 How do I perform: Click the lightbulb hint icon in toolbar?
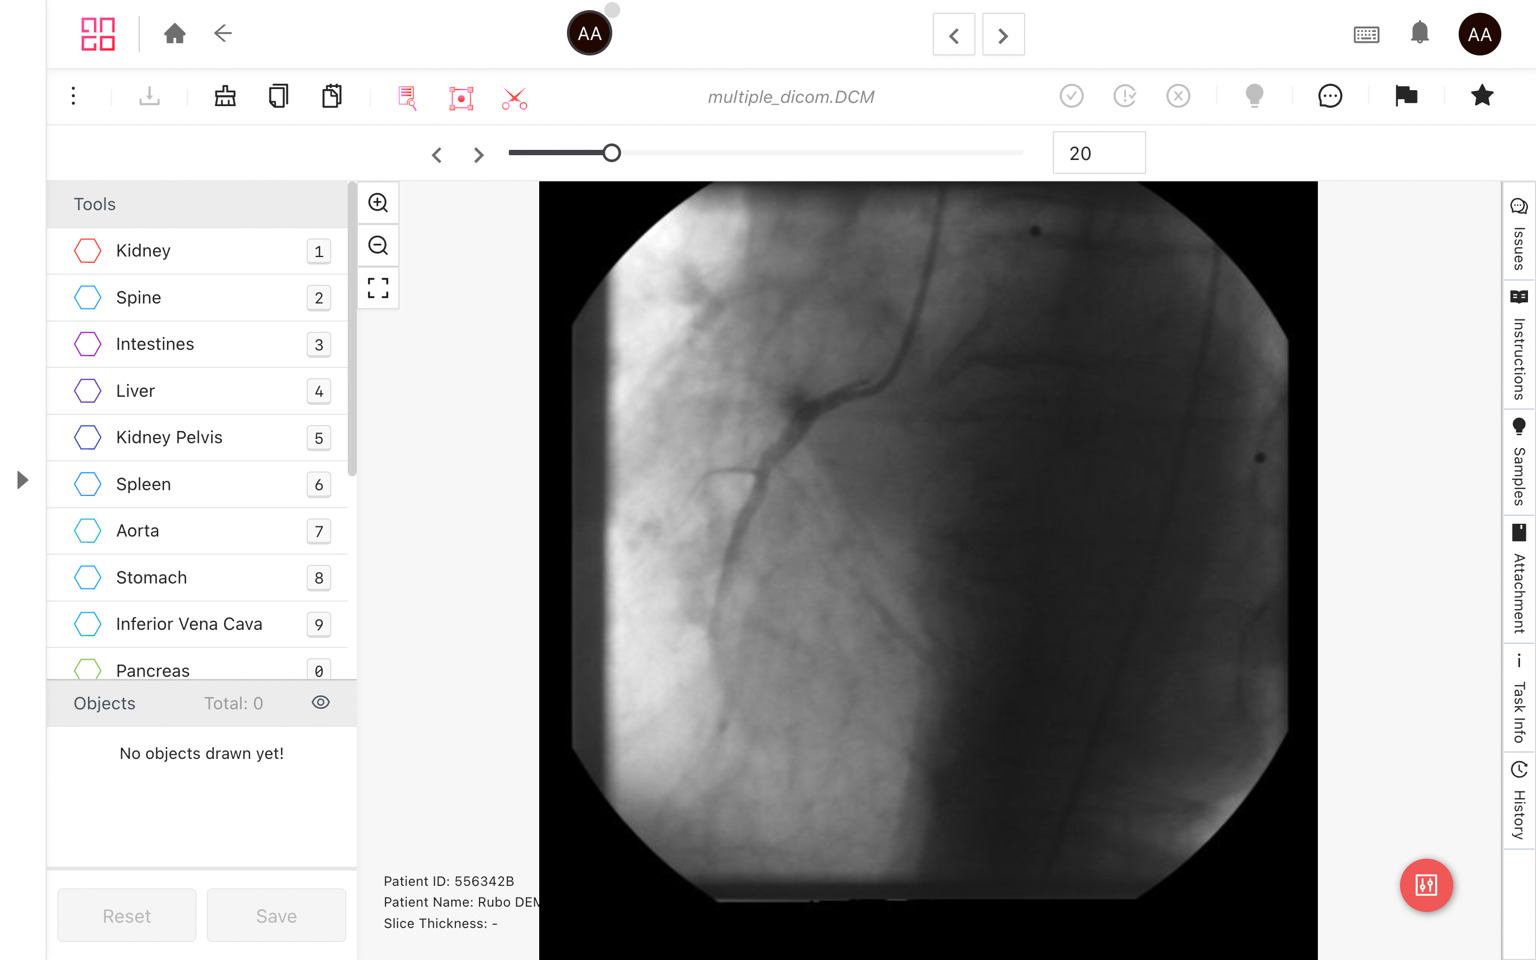click(1254, 96)
